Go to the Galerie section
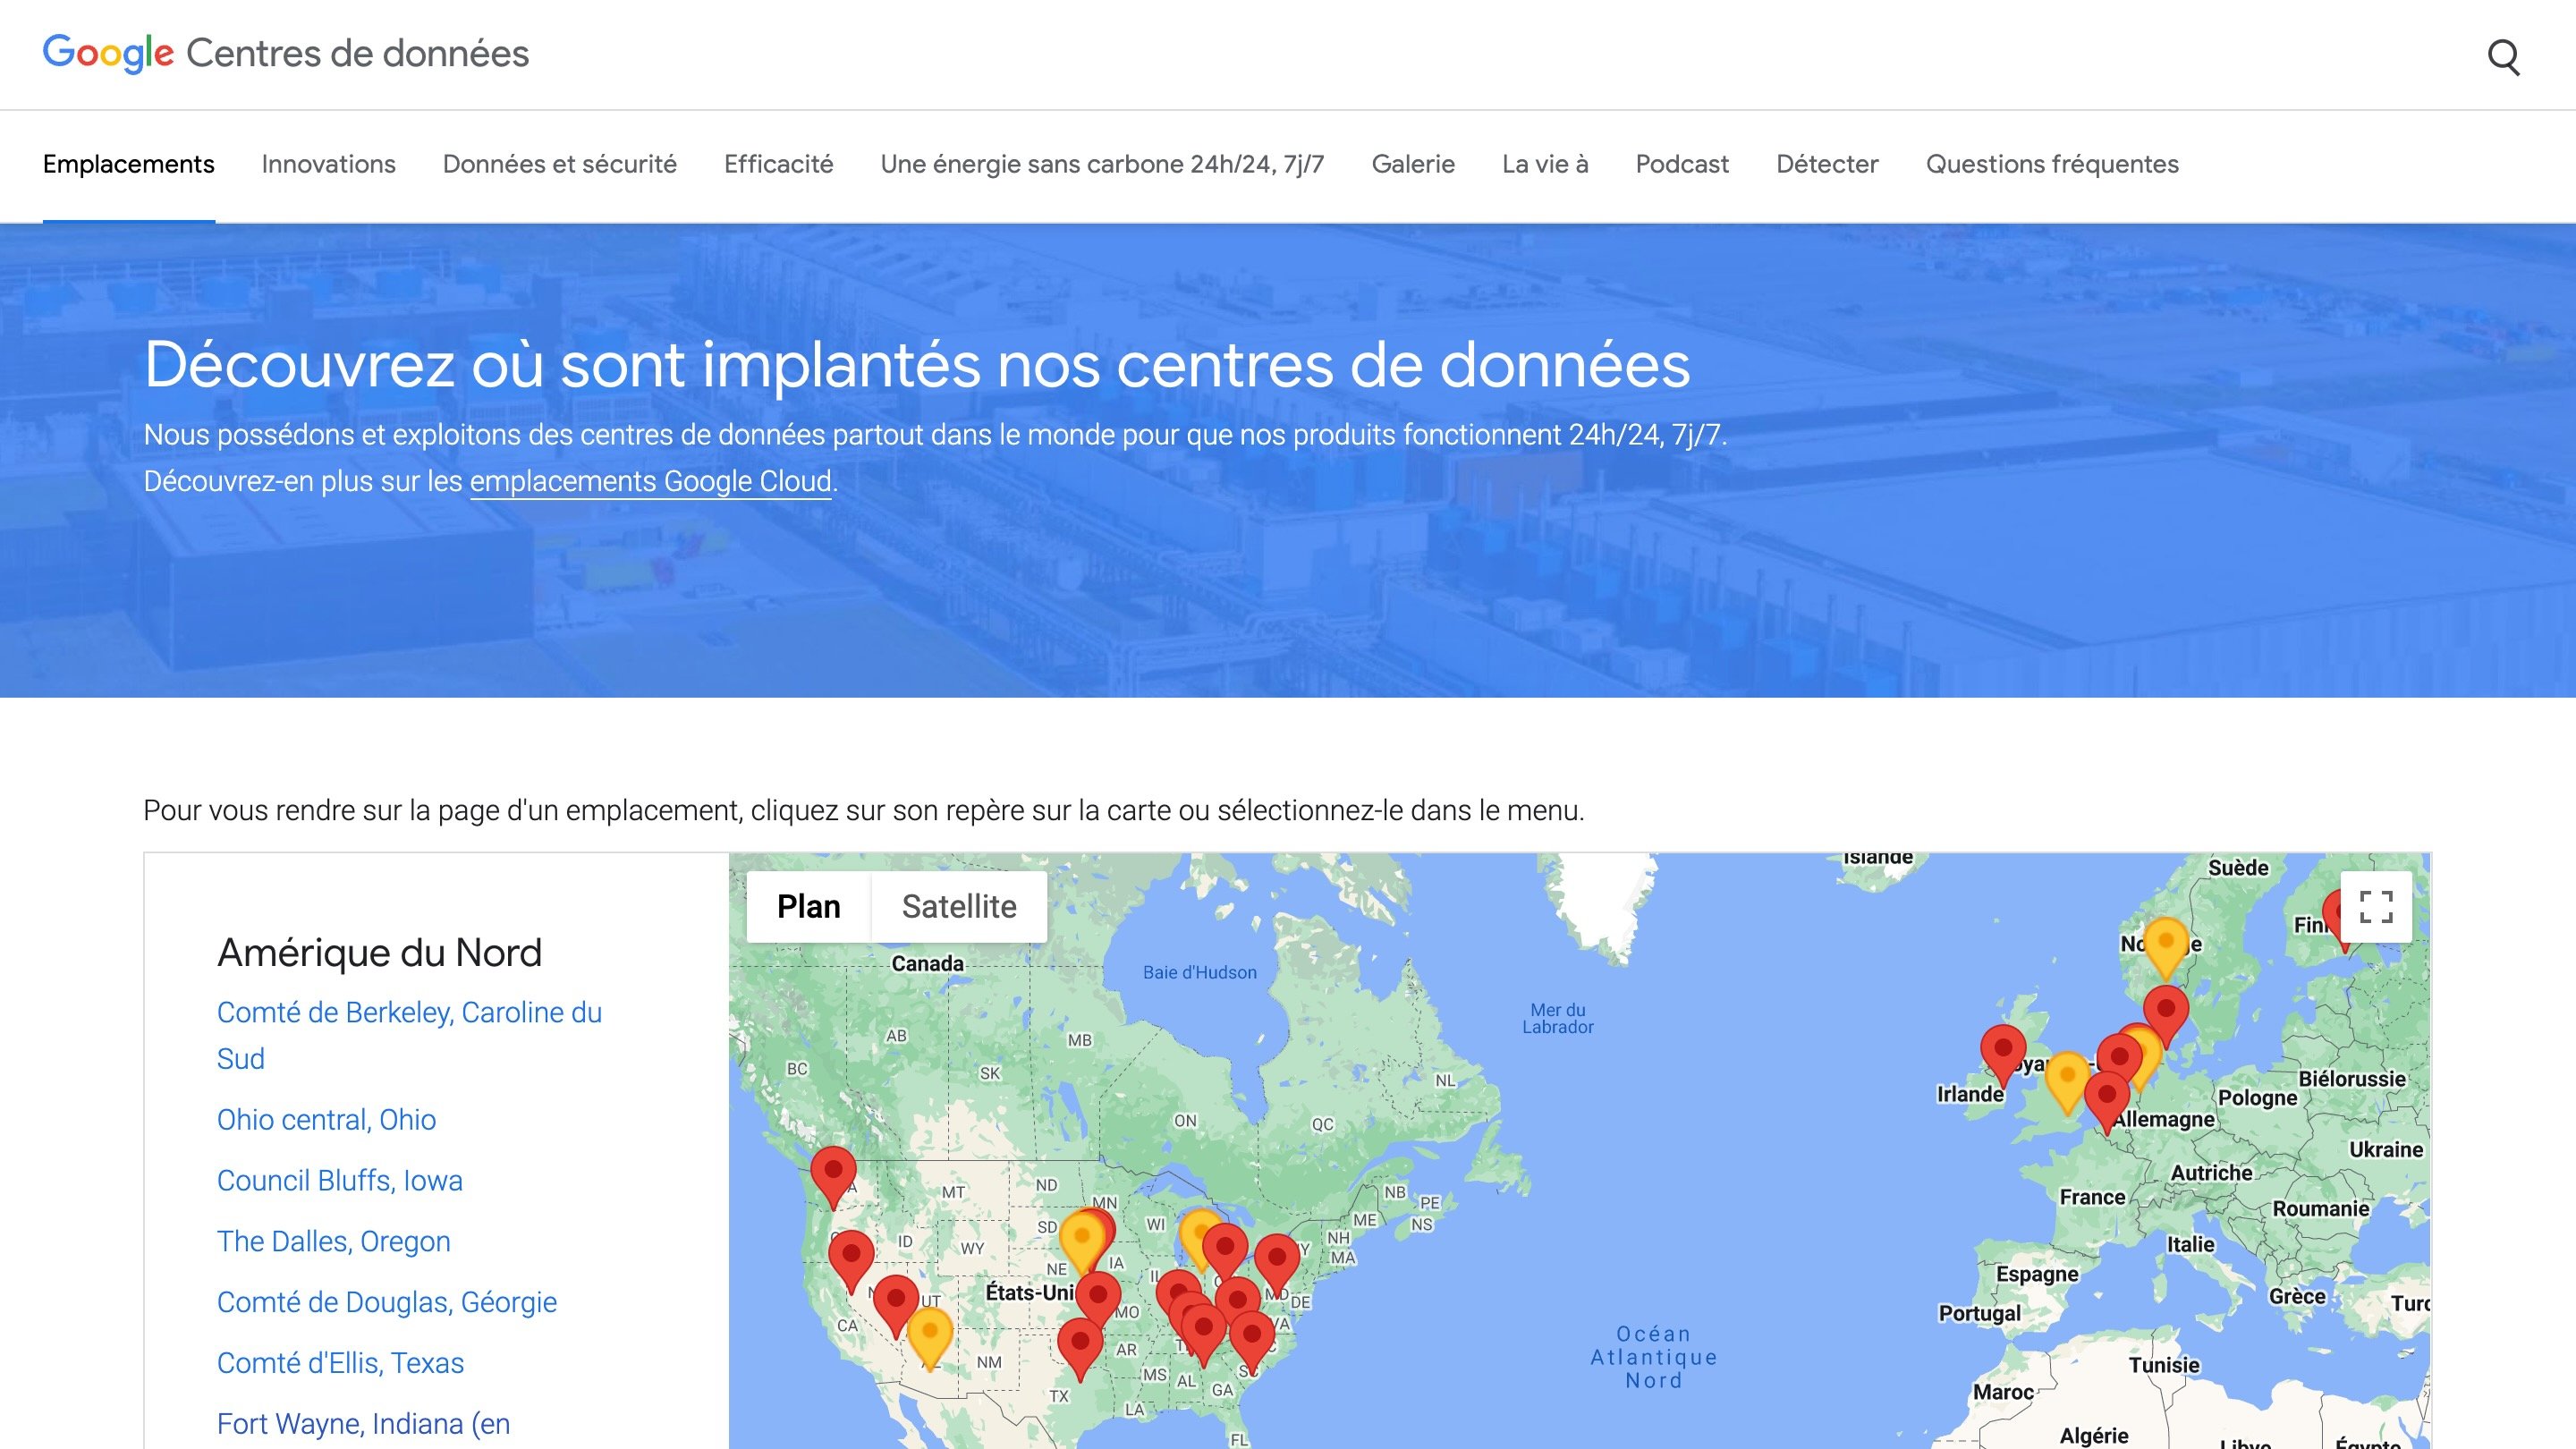The image size is (2576, 1449). pyautogui.click(x=1413, y=165)
